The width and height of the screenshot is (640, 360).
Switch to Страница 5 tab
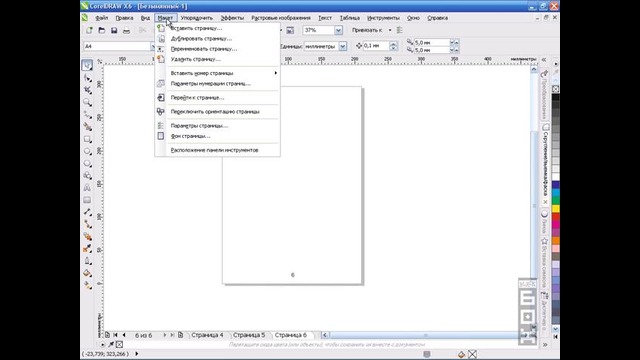(x=249, y=335)
